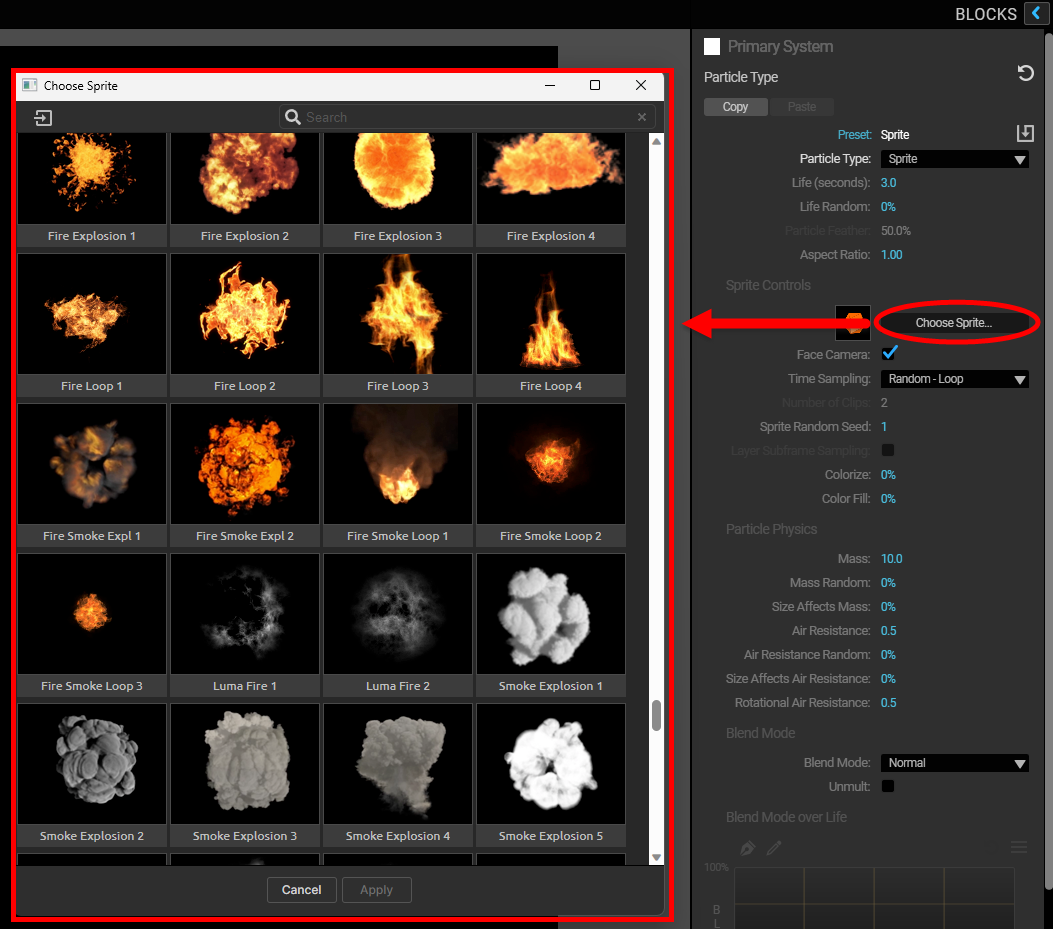
Task: Click the Paste button under Particle Type
Action: (x=802, y=107)
